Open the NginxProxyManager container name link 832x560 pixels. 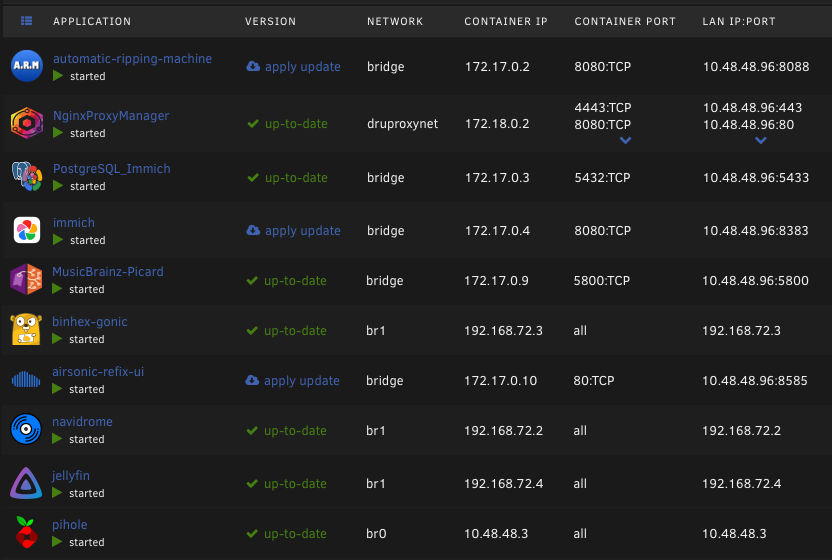[111, 116]
